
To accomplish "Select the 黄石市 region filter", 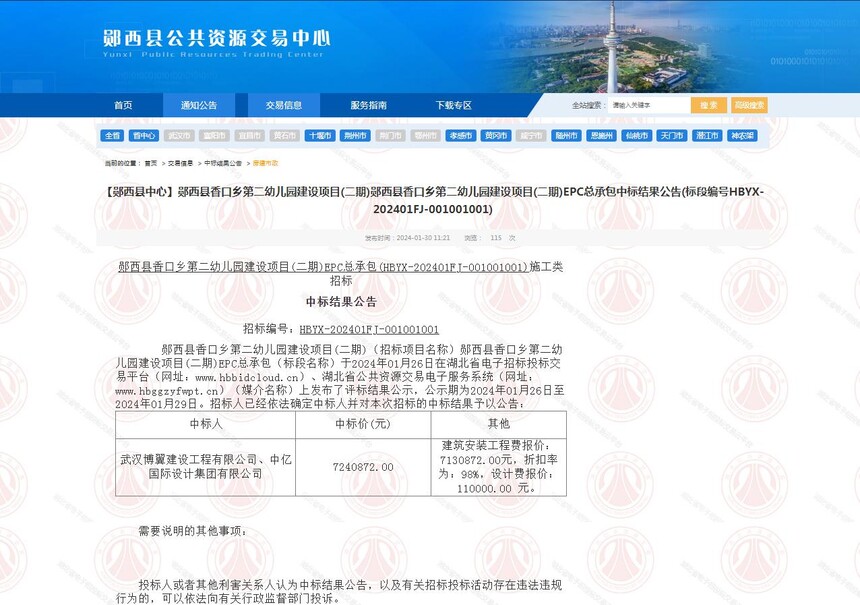I will click(285, 135).
